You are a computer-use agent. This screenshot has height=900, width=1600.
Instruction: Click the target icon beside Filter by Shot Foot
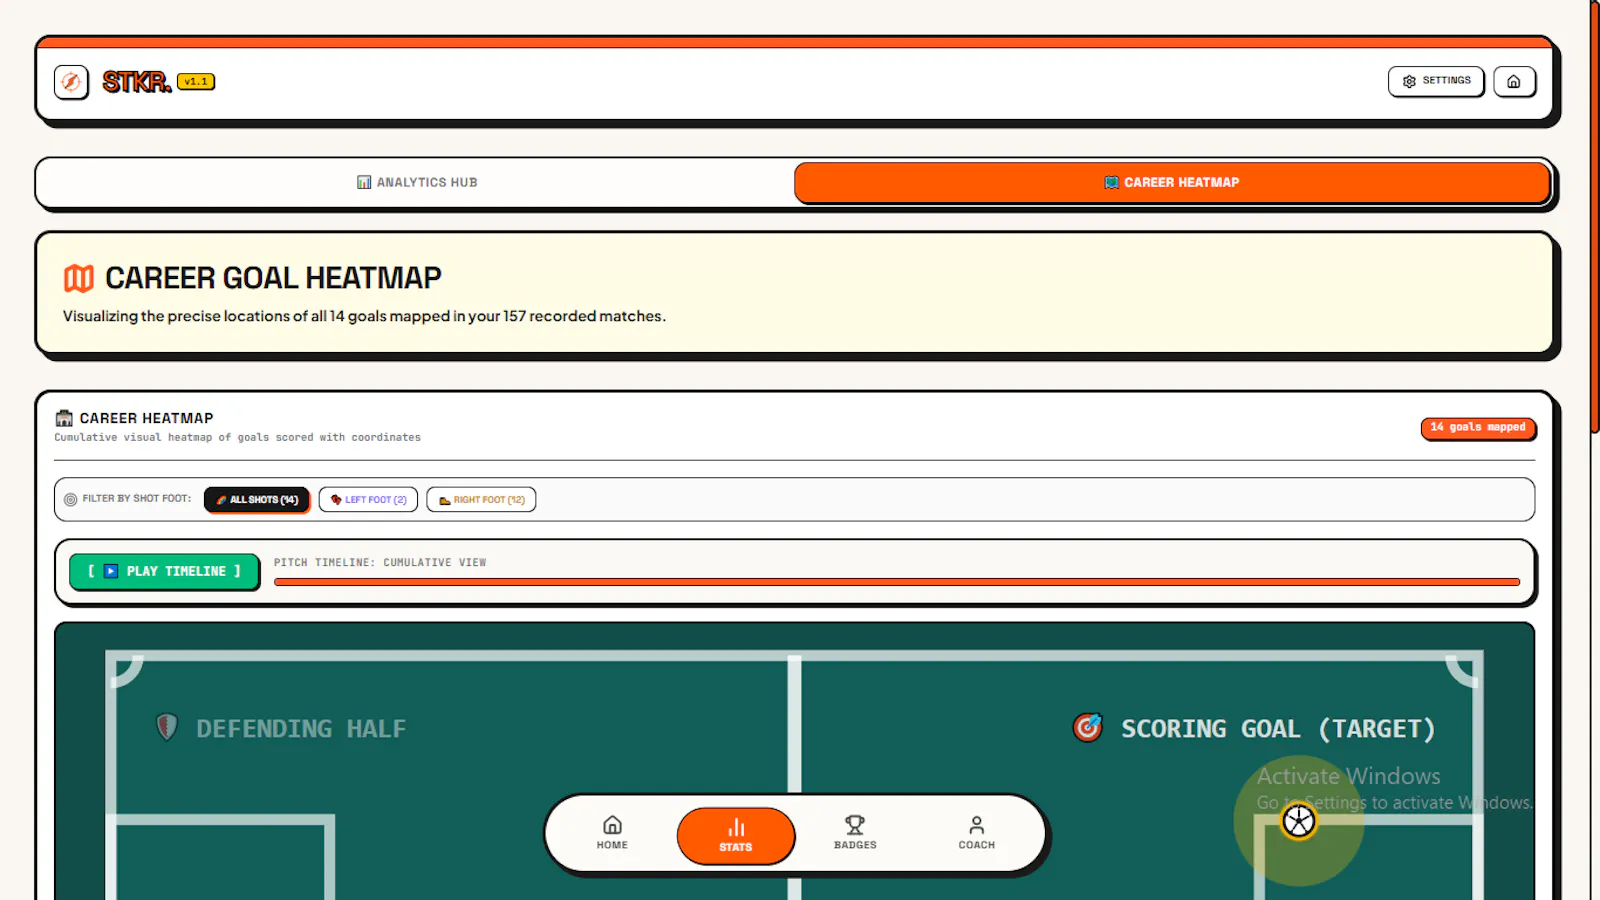[70, 499]
